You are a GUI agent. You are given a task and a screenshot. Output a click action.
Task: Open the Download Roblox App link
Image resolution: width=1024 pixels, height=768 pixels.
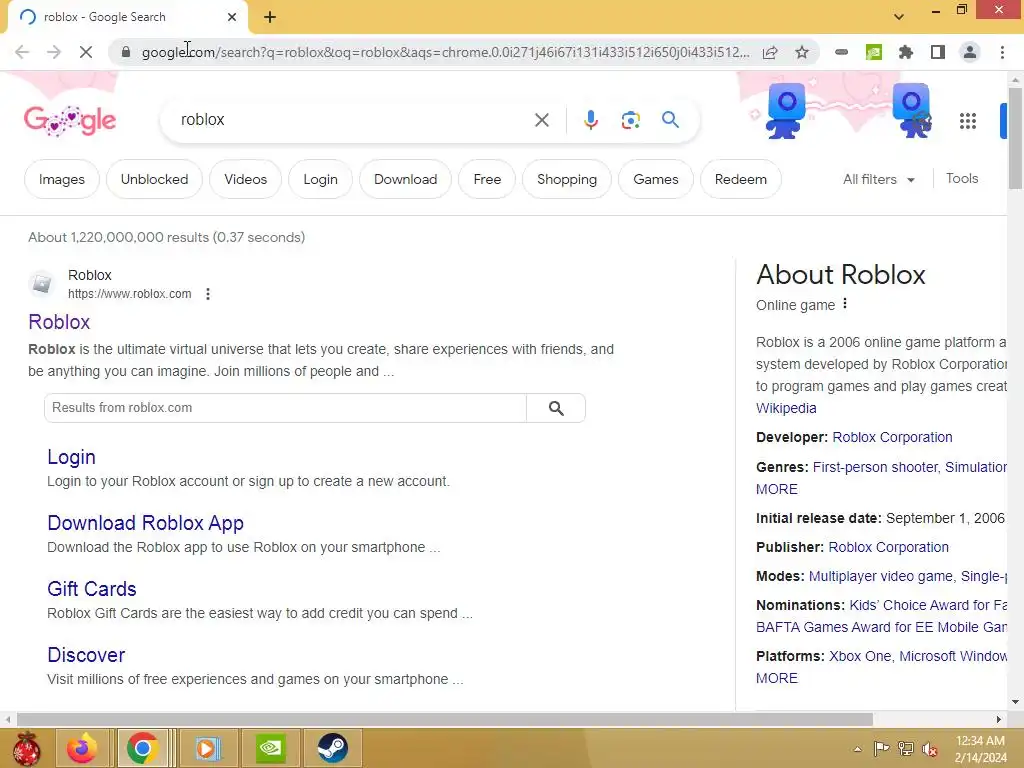(x=146, y=522)
